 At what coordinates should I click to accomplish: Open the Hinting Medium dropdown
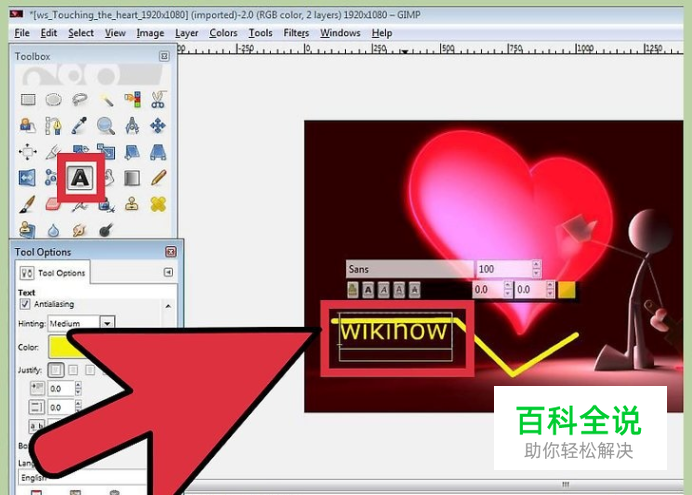[107, 323]
